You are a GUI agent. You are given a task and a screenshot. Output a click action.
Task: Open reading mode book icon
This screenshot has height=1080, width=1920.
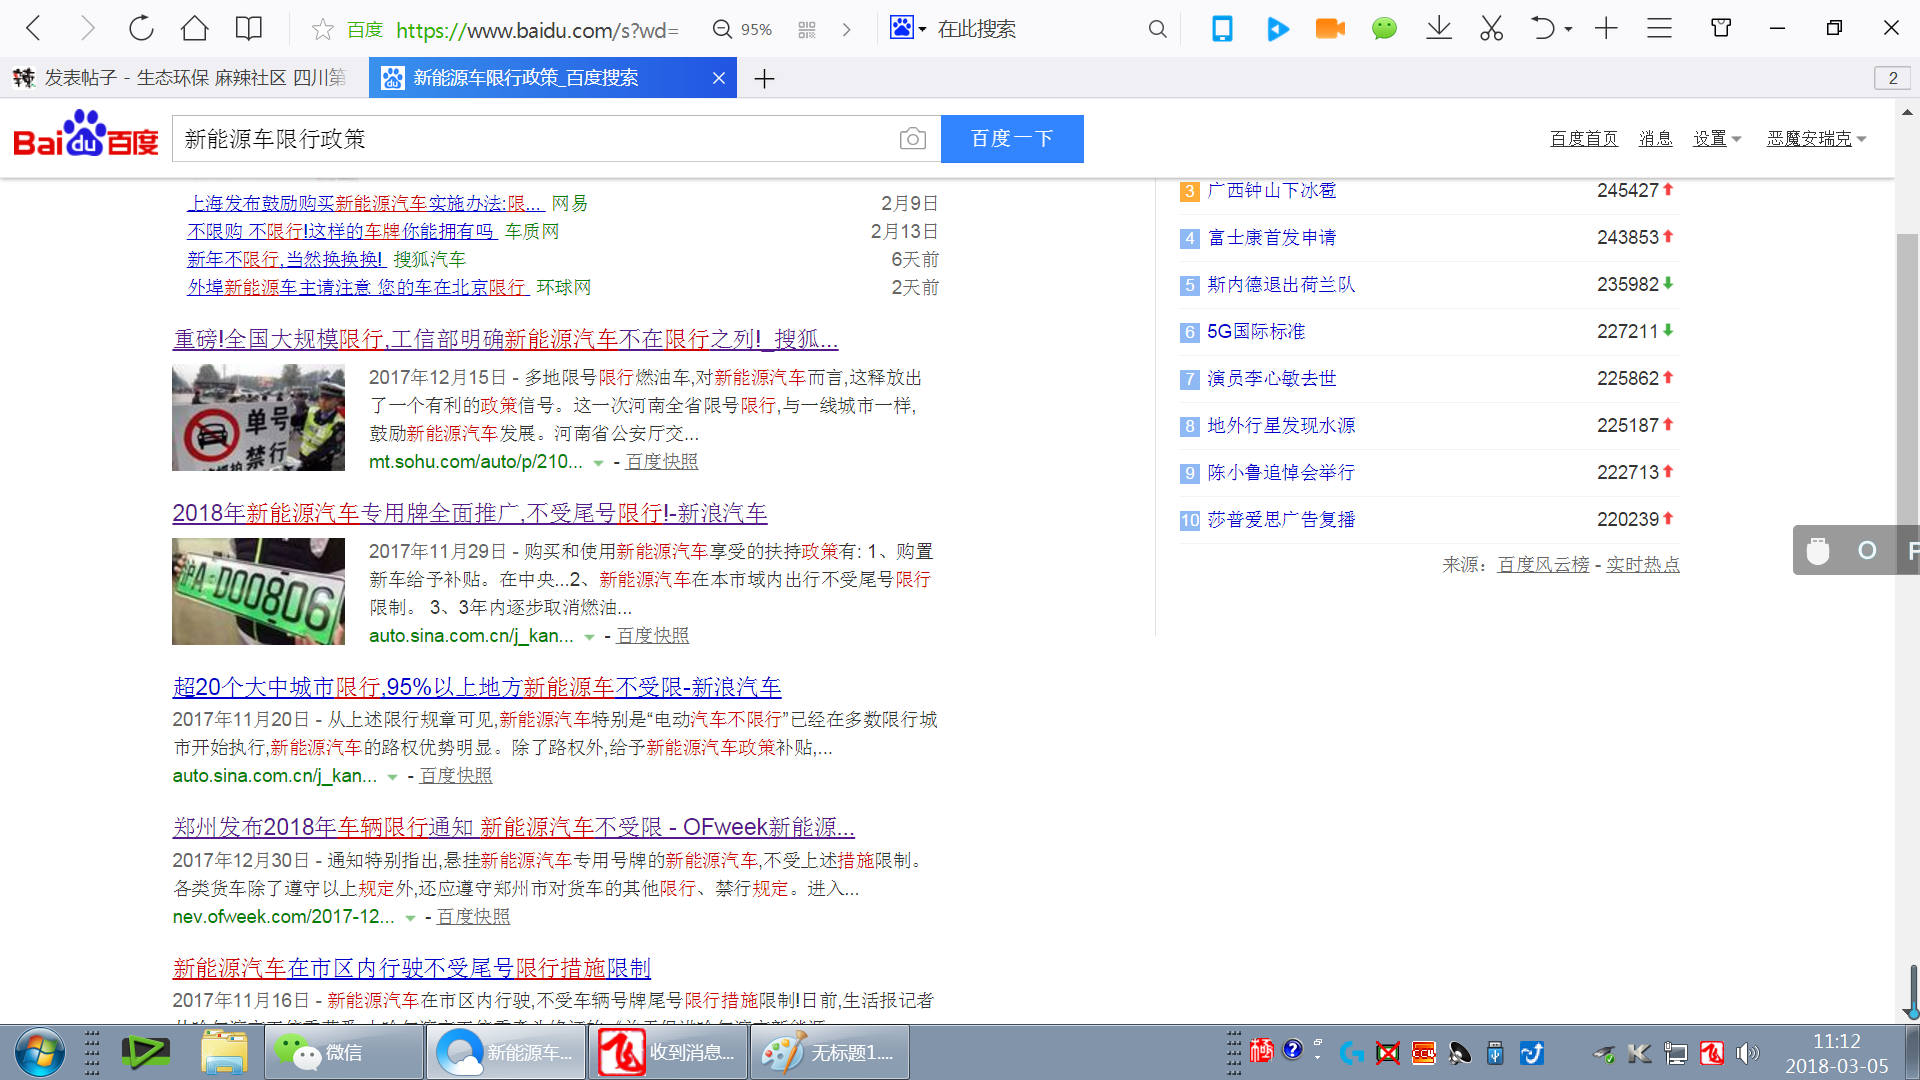click(x=249, y=29)
